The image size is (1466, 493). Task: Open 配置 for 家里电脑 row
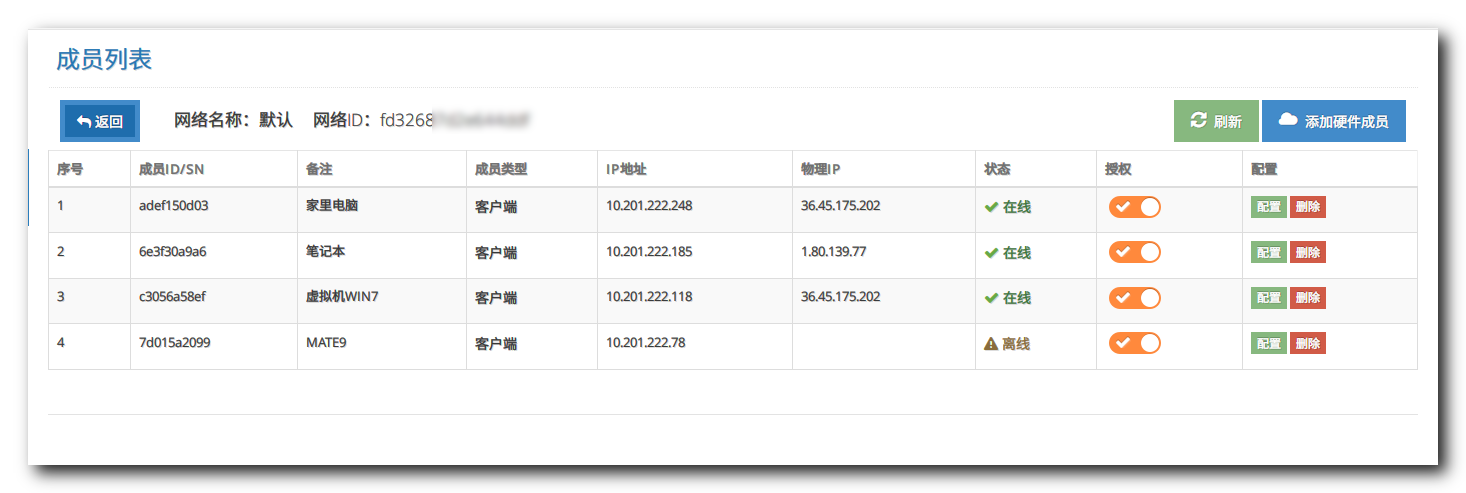coord(1268,207)
